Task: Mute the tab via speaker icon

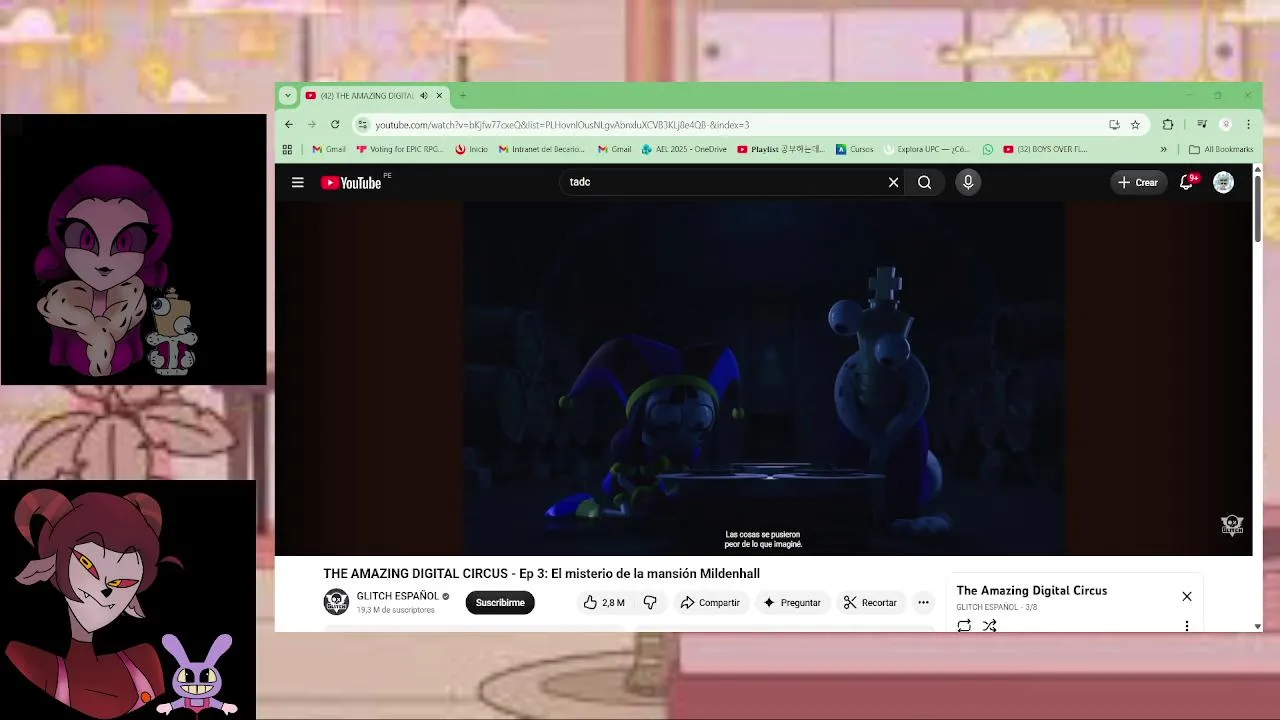Action: point(423,95)
